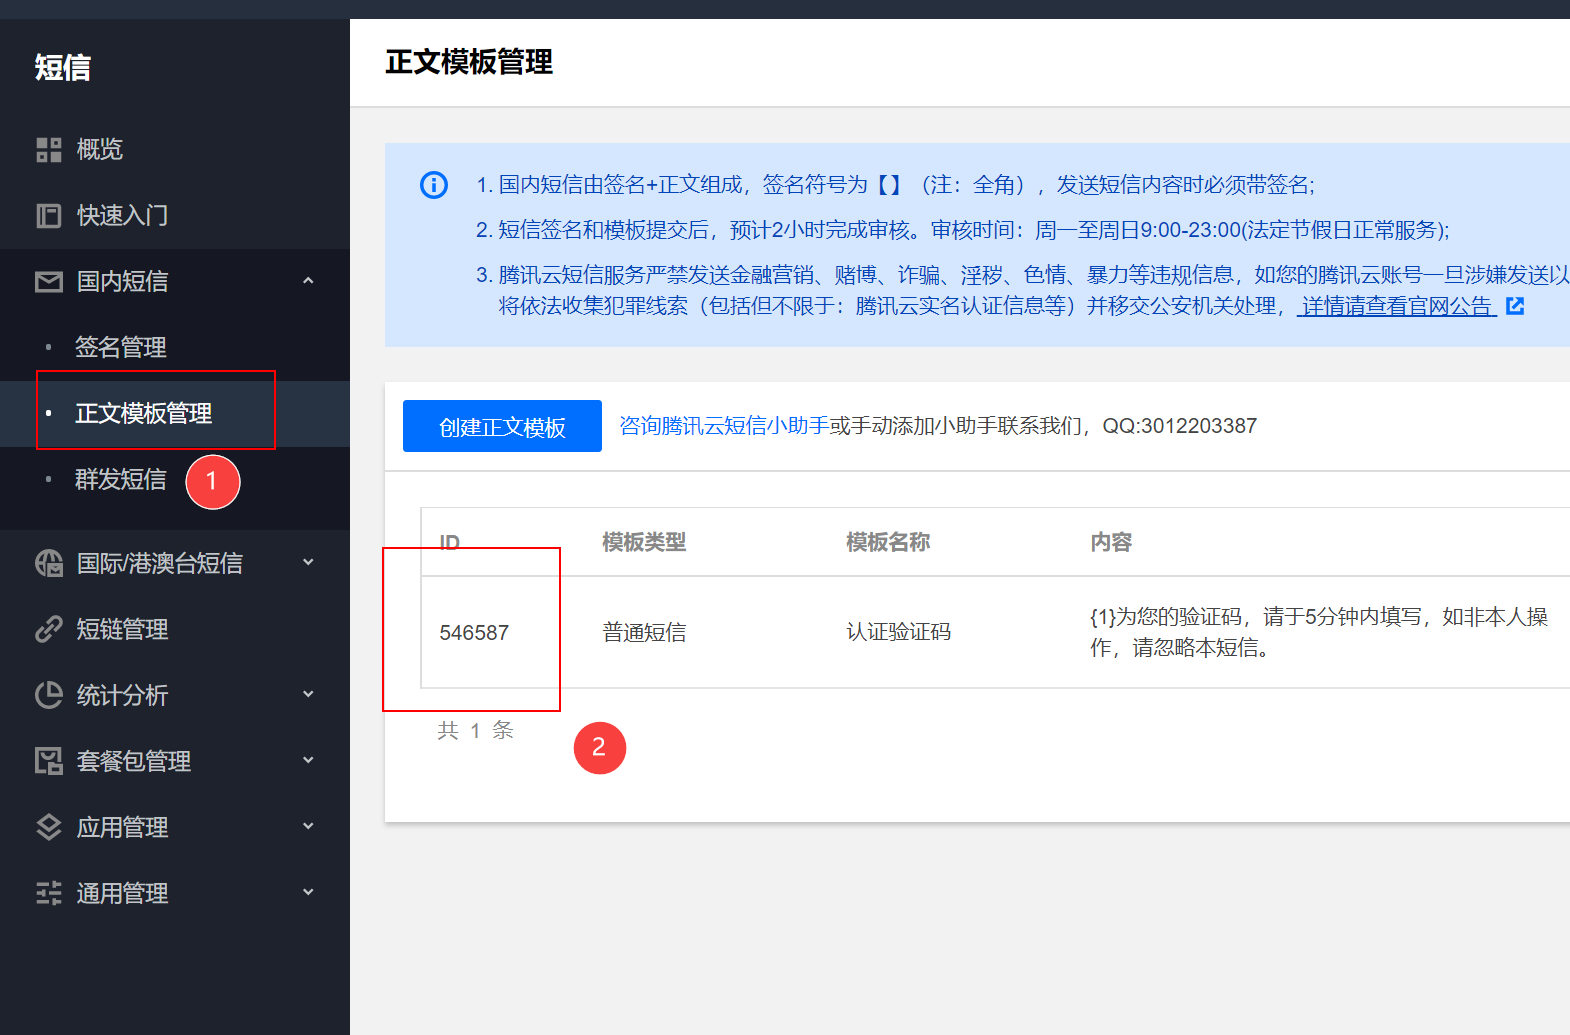This screenshot has width=1570, height=1035.
Task: Click the 正文模板管理 page heading
Action: pos(469,62)
